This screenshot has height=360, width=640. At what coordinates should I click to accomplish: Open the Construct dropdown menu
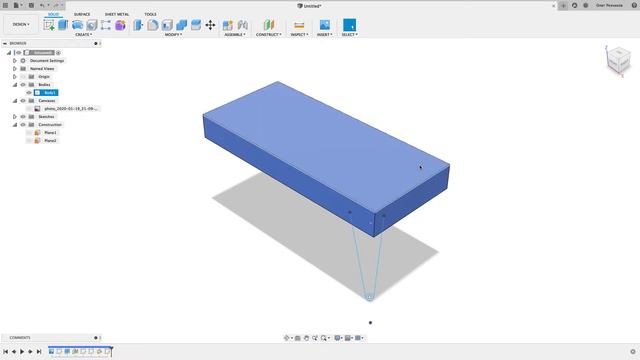[x=269, y=35]
